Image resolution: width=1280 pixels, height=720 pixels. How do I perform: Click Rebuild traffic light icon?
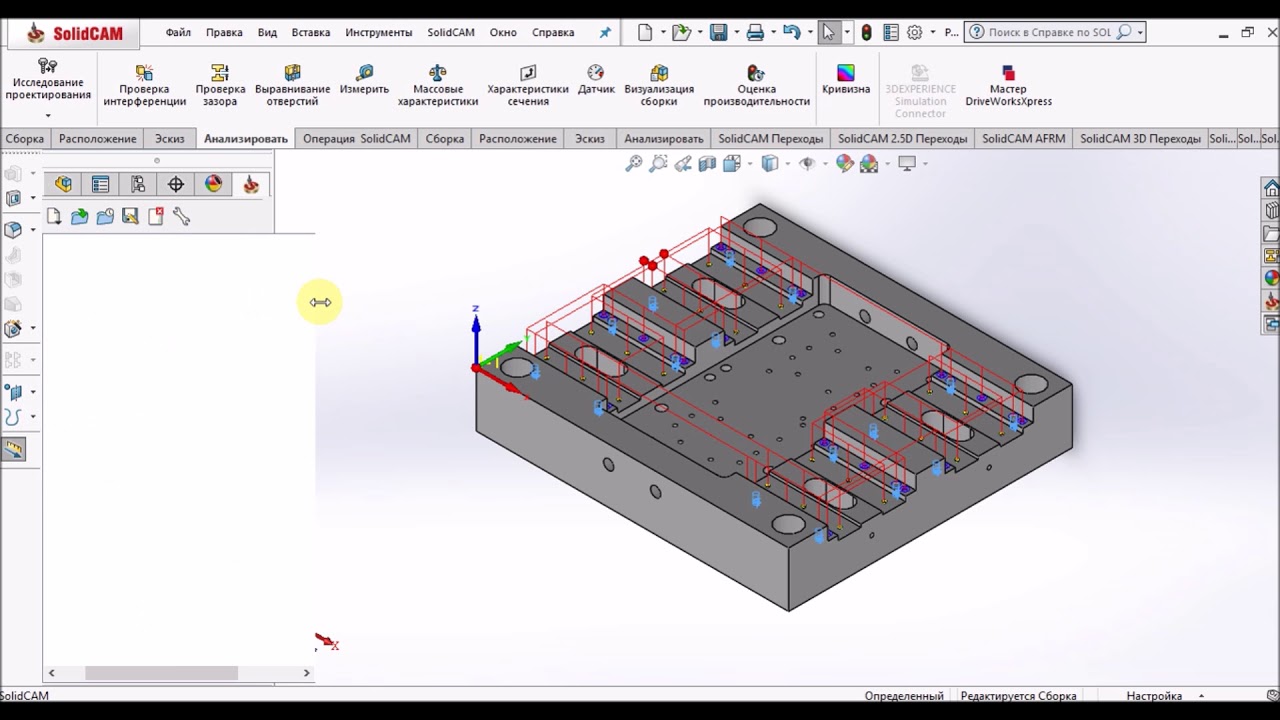click(866, 32)
